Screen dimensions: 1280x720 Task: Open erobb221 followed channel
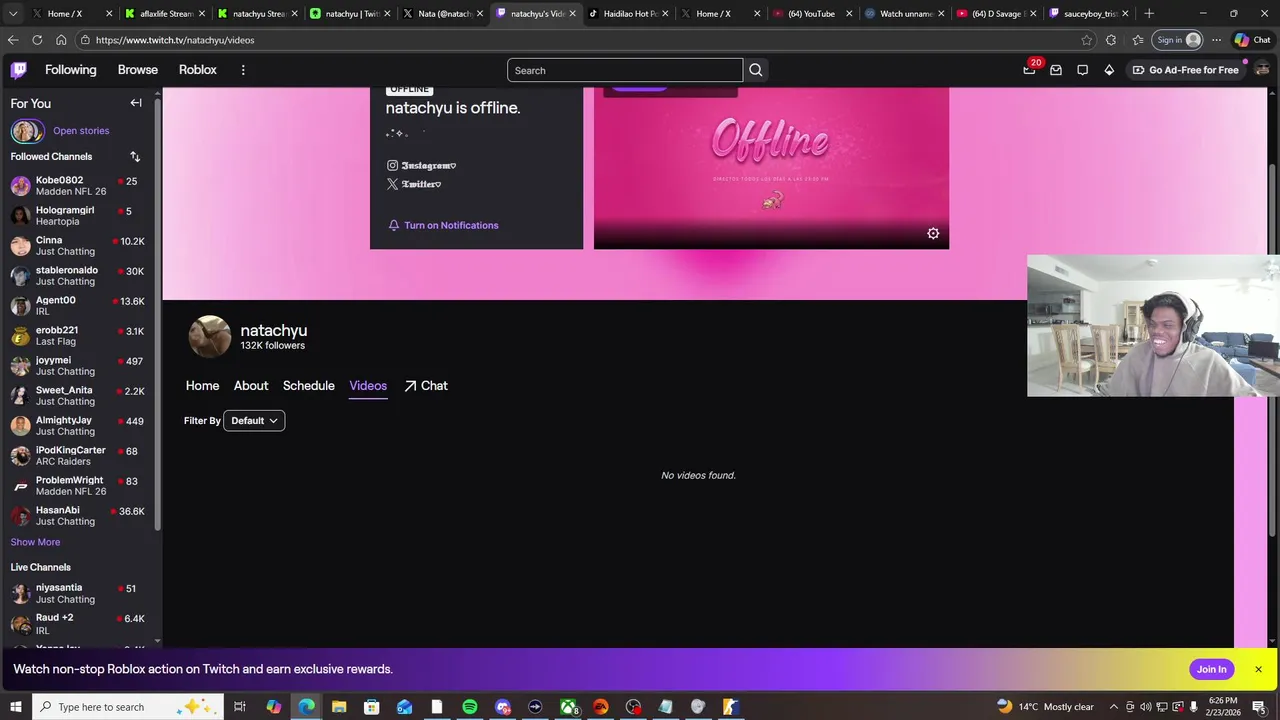[79, 336]
